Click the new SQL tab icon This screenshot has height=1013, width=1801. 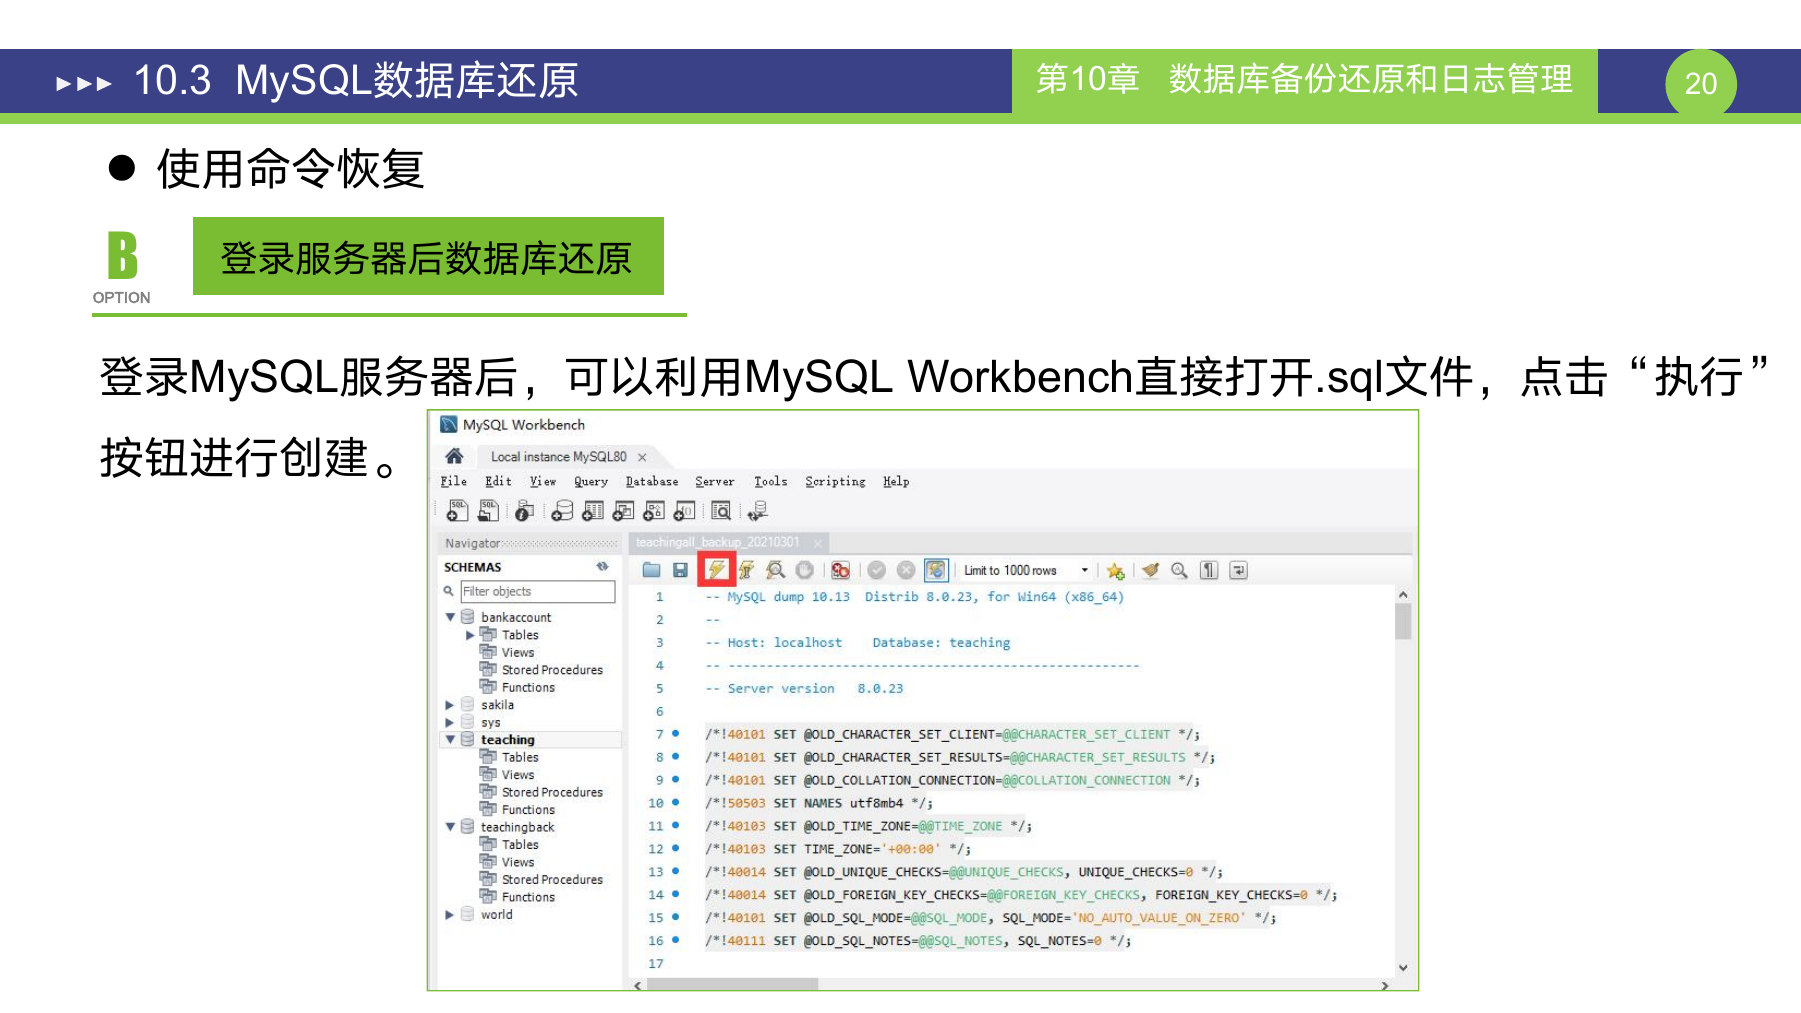pos(457,511)
